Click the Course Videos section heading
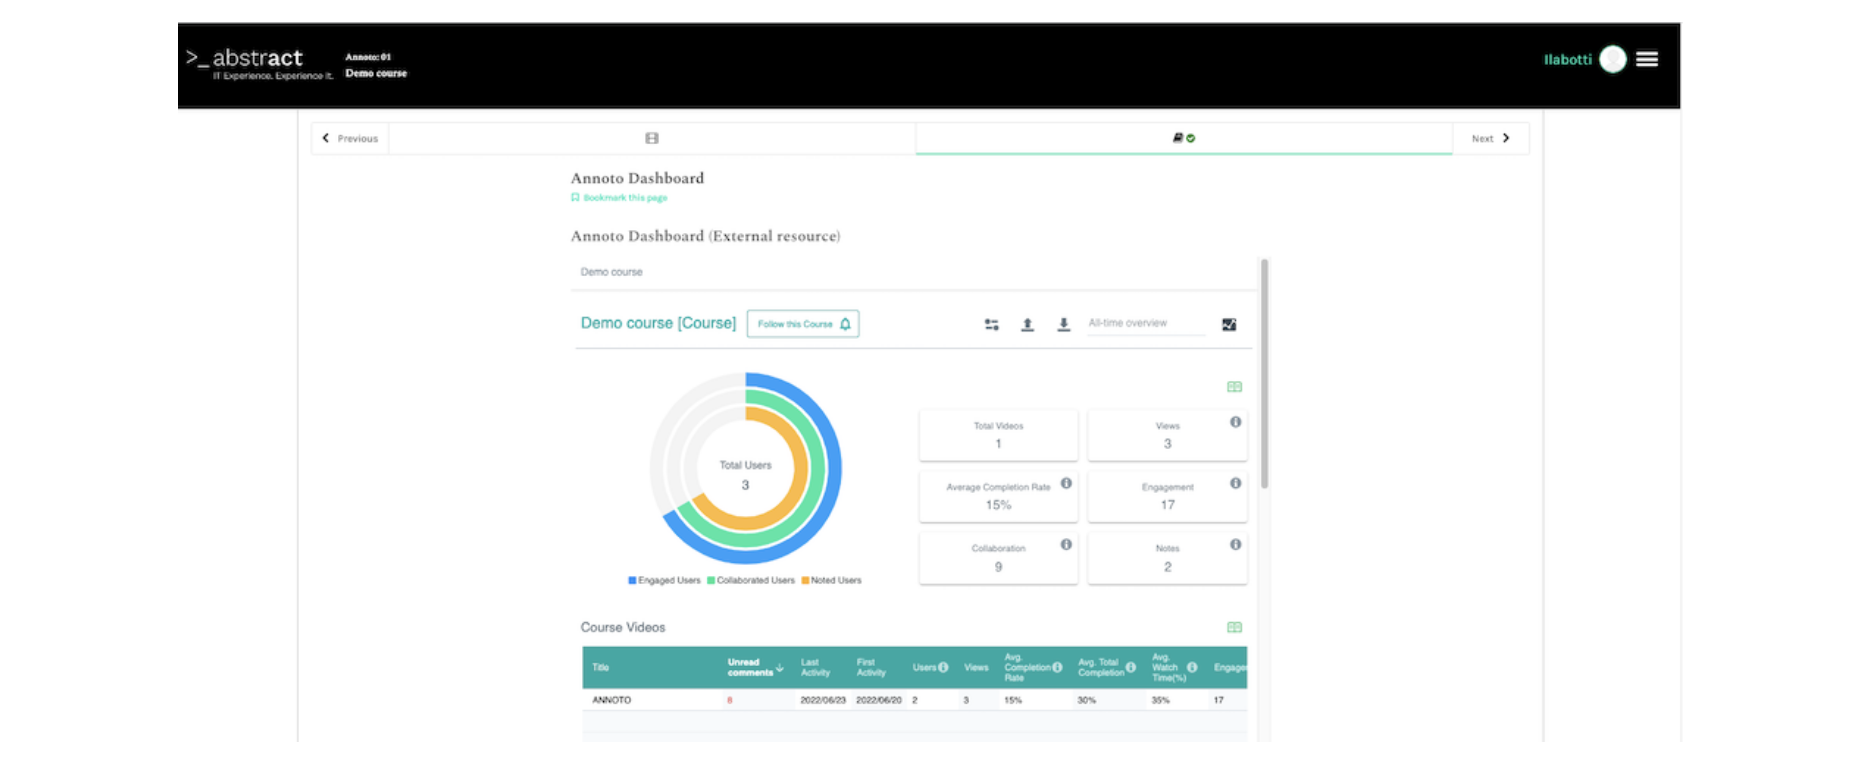Screen dimensions: 1876x776 coord(622,627)
